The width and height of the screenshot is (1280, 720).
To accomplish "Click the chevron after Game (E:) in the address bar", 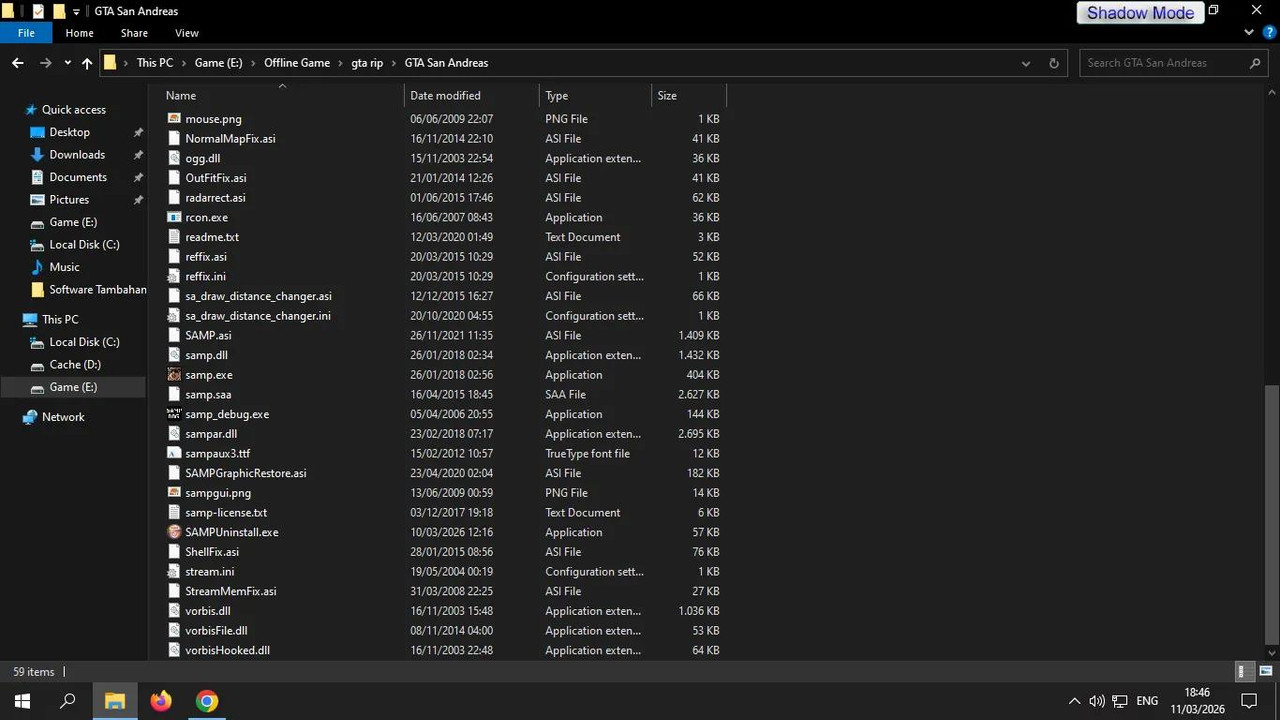I will point(253,63).
